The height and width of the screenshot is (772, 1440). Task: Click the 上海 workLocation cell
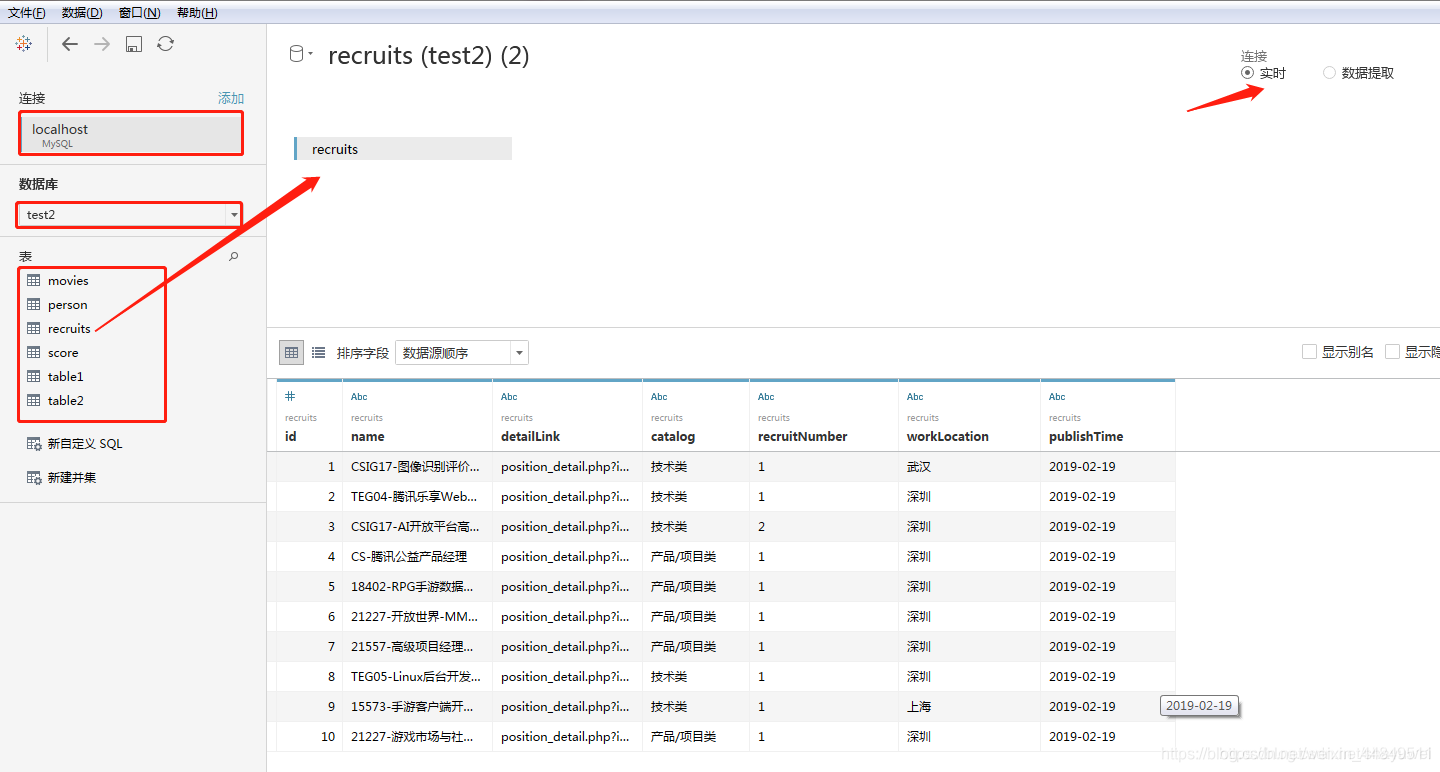click(x=969, y=707)
